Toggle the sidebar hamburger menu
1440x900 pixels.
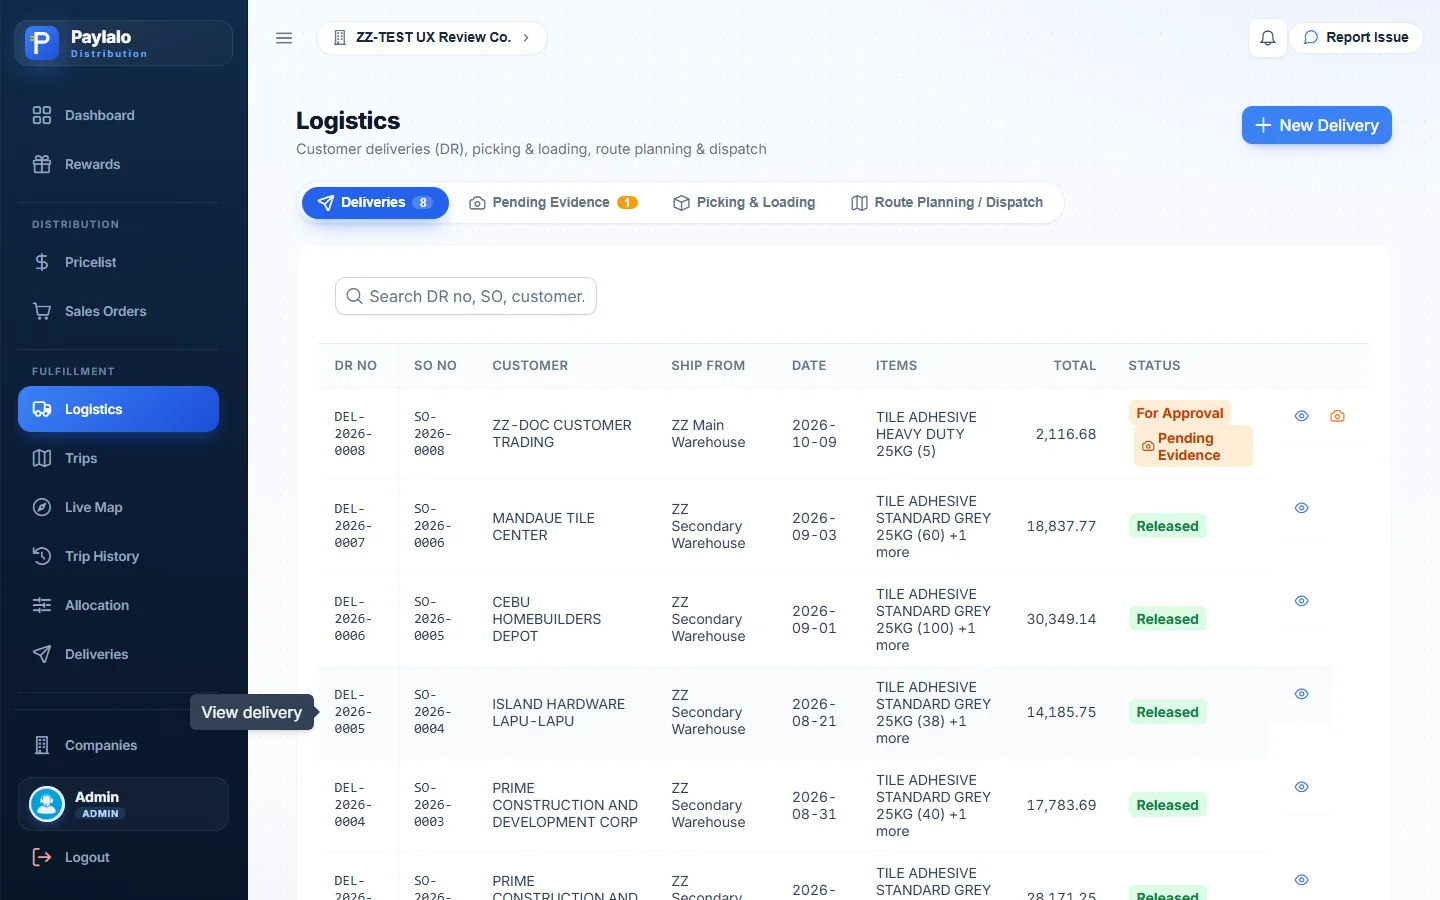pos(284,38)
